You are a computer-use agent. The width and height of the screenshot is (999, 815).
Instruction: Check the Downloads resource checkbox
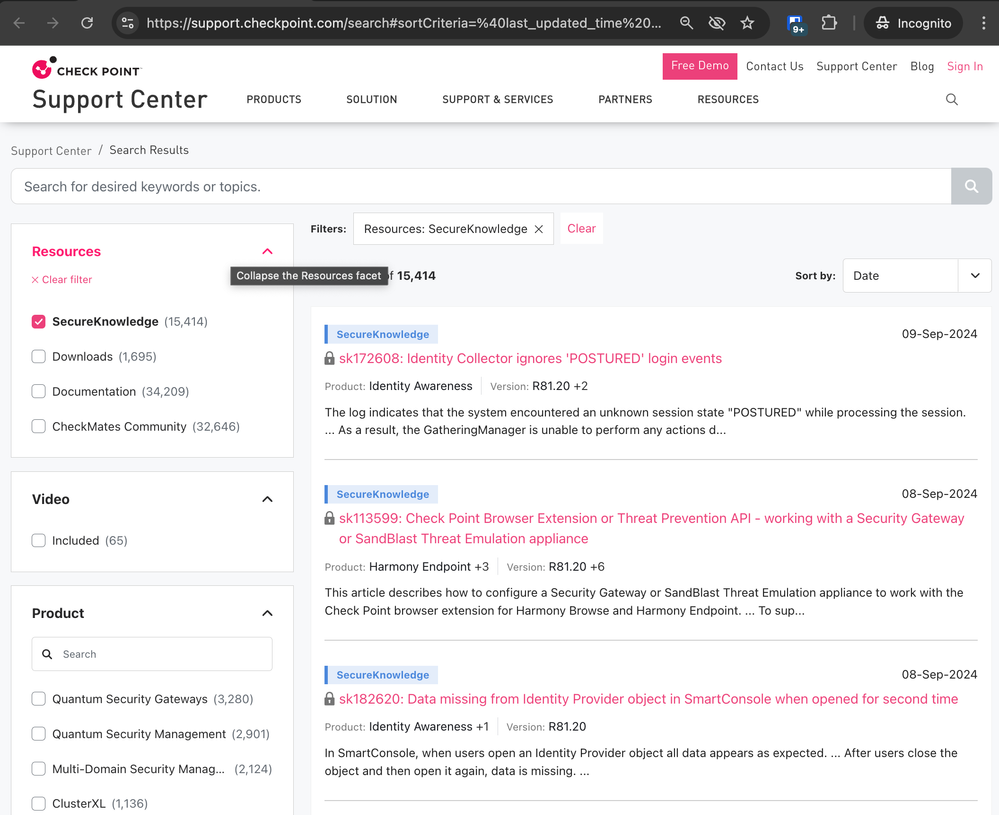point(39,357)
